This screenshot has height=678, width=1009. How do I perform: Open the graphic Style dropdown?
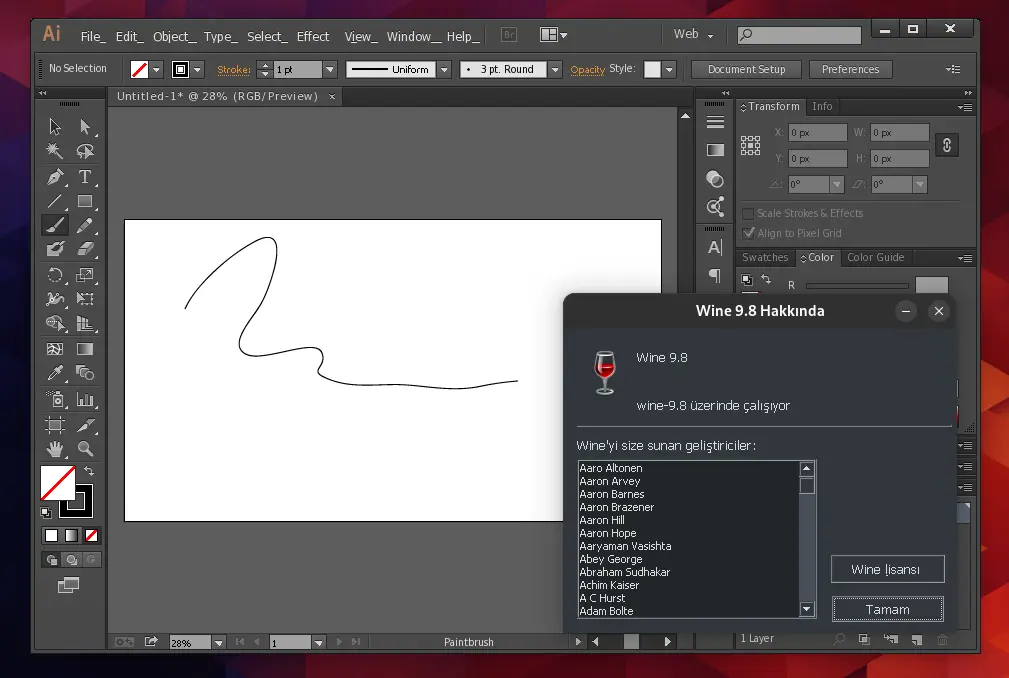669,69
